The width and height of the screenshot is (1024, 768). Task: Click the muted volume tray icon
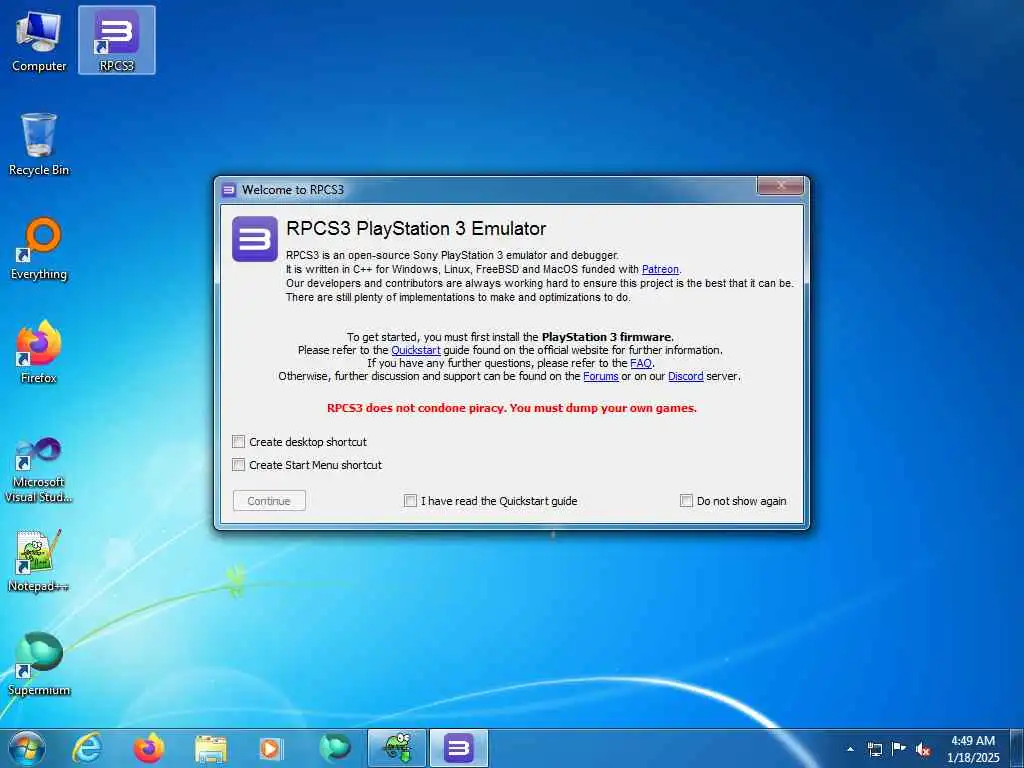point(923,749)
